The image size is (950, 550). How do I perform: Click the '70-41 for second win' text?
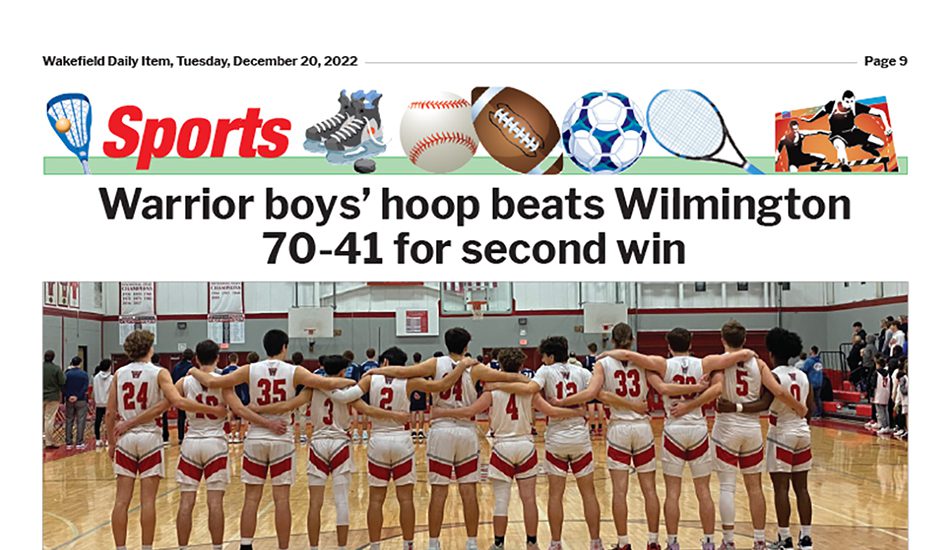click(474, 248)
